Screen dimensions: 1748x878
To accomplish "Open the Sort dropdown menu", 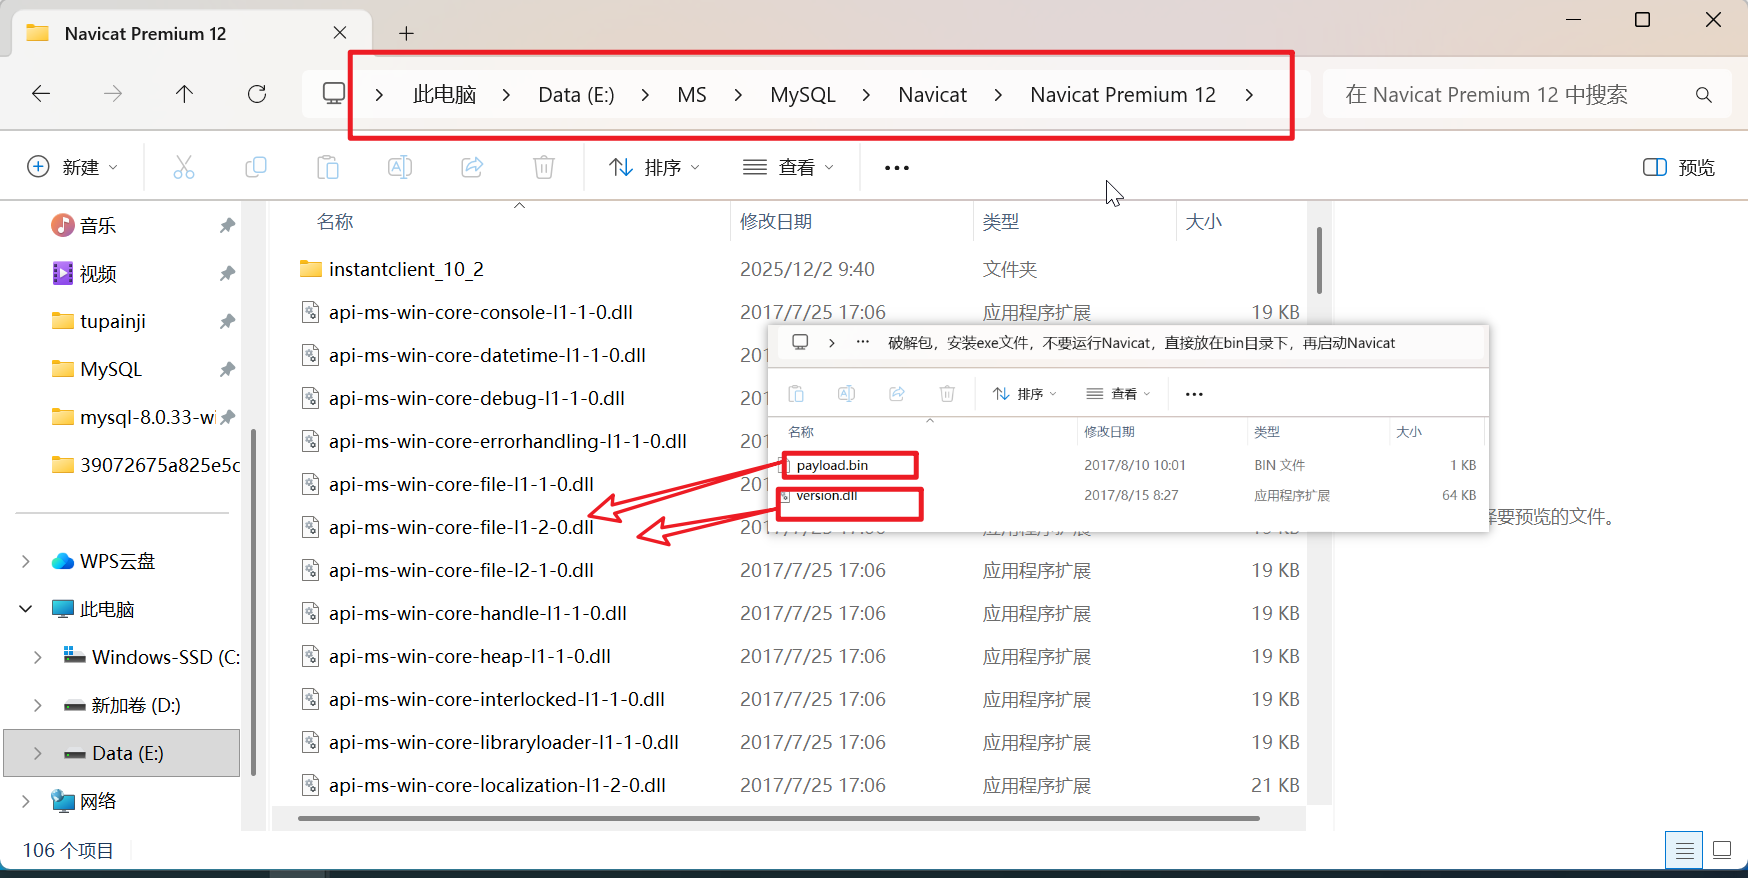I will tap(655, 167).
